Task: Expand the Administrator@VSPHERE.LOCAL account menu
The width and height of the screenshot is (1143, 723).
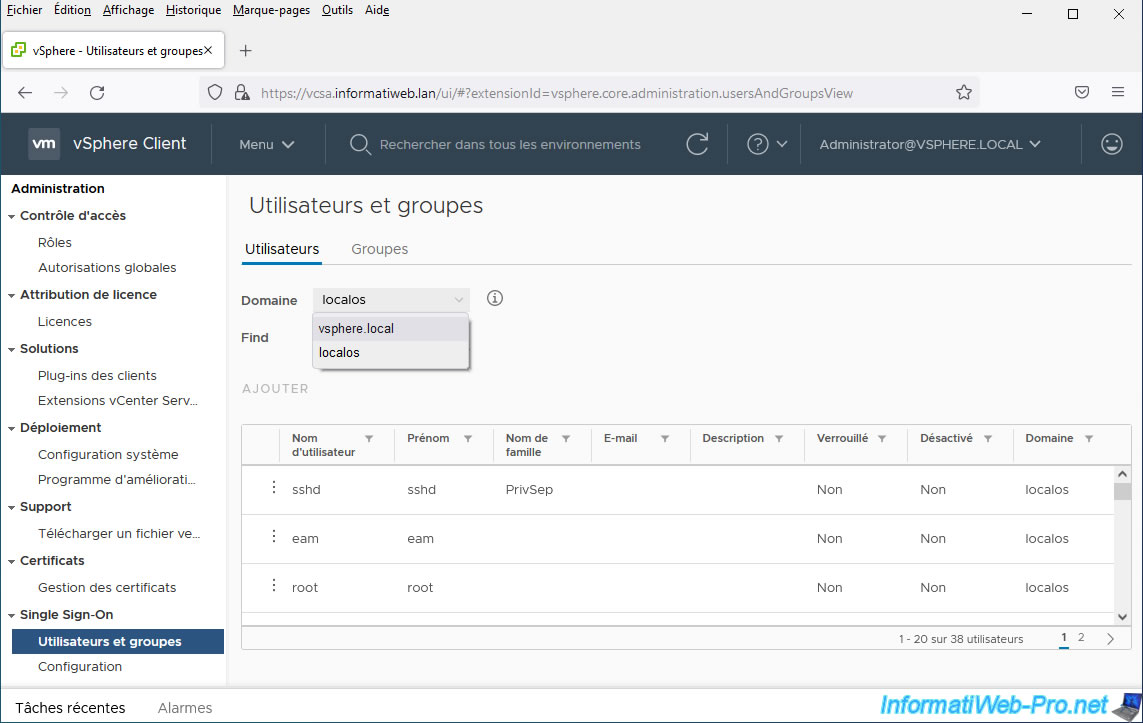Action: (x=929, y=144)
